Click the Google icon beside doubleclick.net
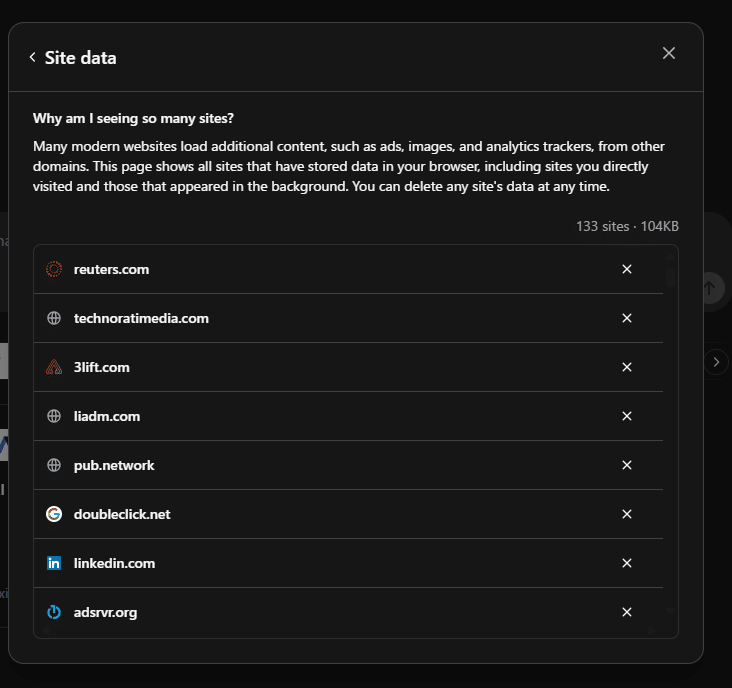 [x=54, y=514]
